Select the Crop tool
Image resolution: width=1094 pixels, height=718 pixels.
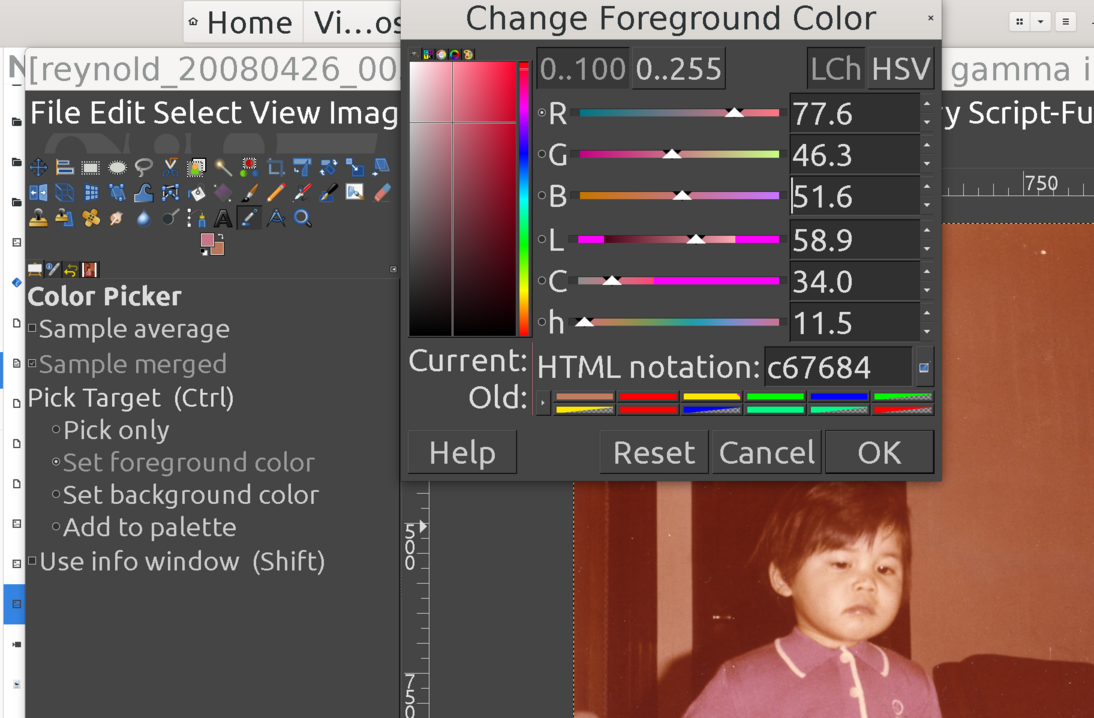pyautogui.click(x=276, y=167)
